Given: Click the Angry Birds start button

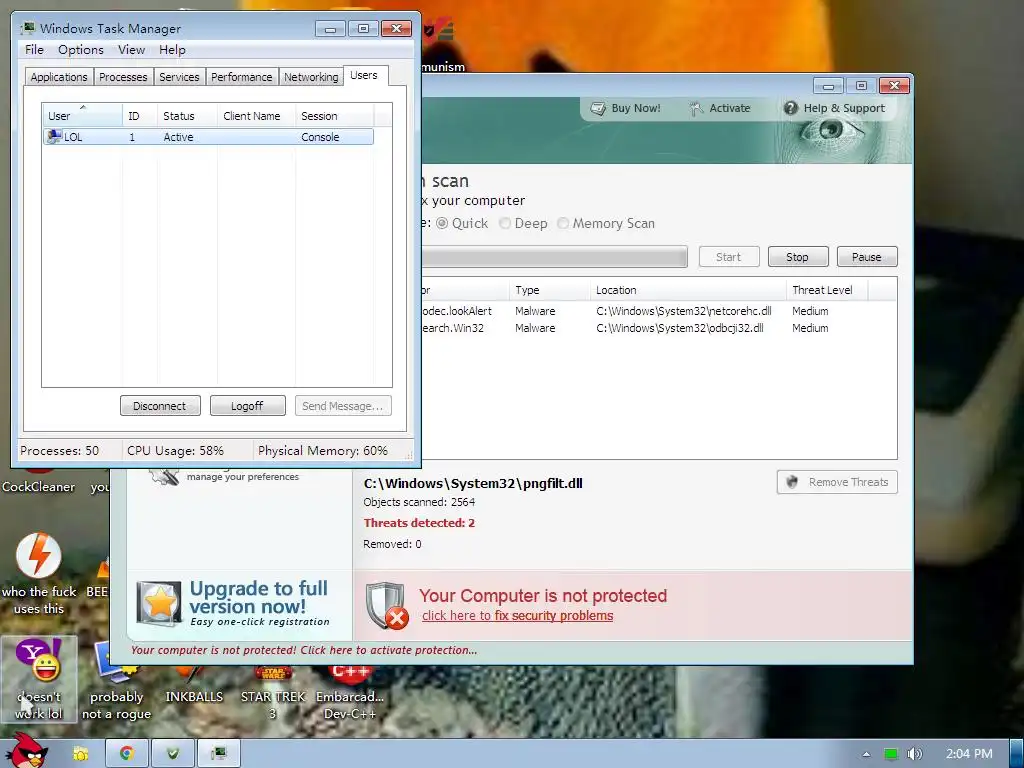Looking at the screenshot, I should 27,751.
